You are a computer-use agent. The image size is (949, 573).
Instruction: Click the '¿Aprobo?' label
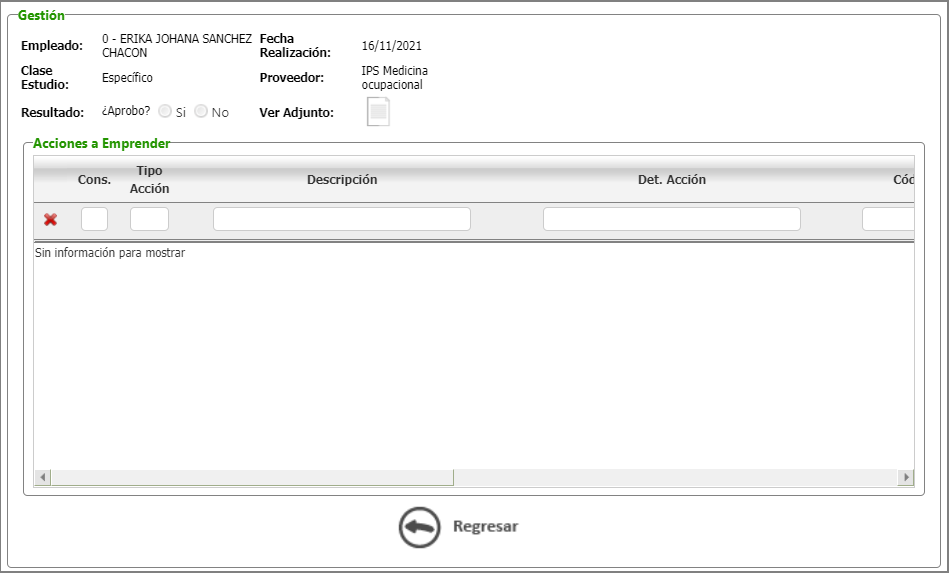(x=126, y=111)
